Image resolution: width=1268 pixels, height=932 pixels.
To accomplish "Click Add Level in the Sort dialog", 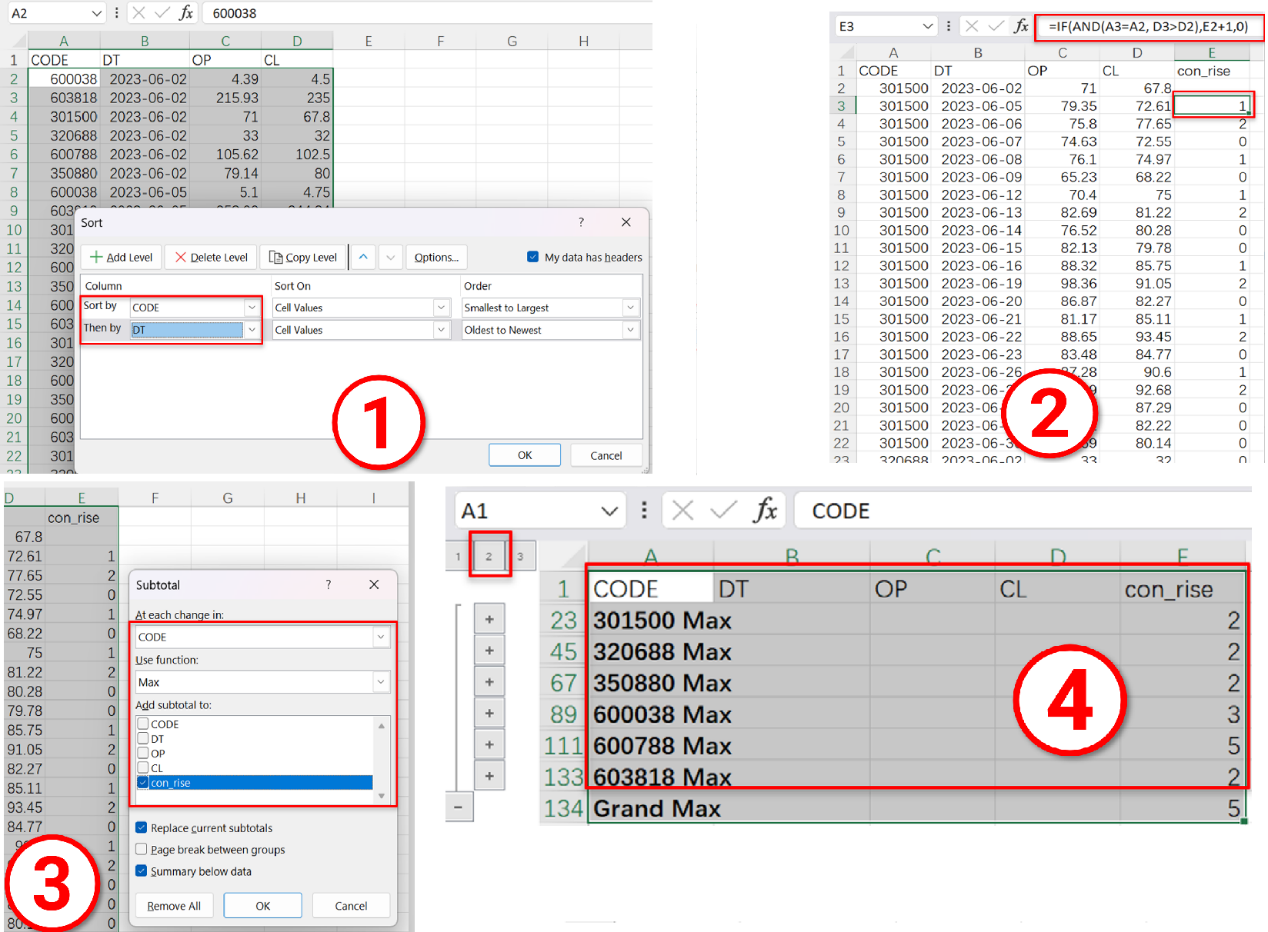I will point(121,257).
